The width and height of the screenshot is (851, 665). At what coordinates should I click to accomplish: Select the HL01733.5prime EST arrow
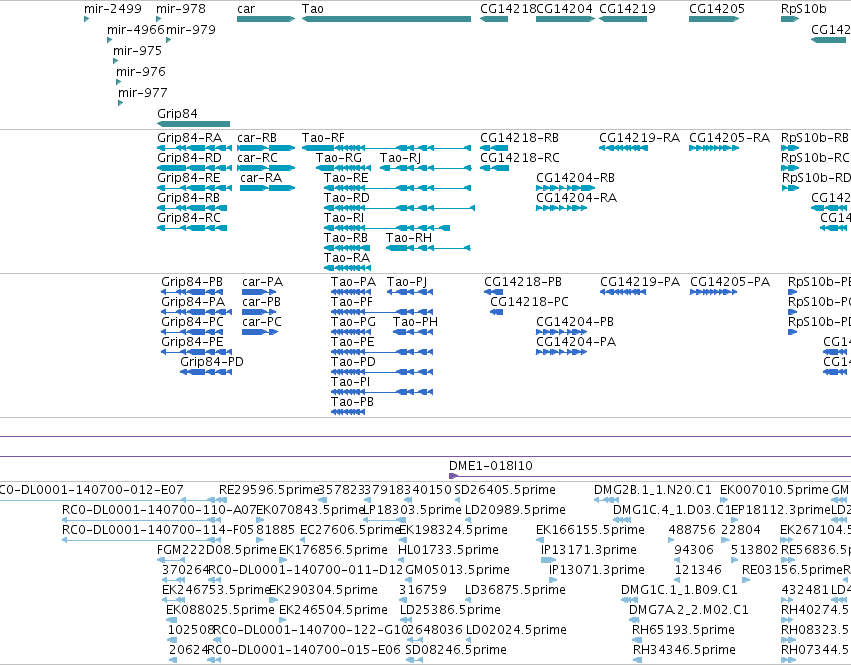point(402,560)
